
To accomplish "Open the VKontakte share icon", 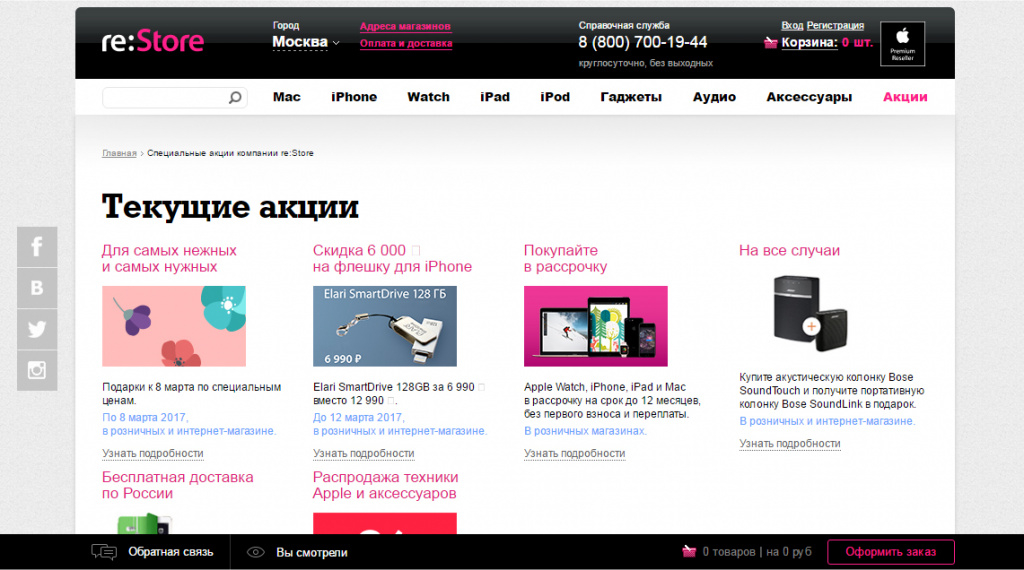I will pos(37,288).
